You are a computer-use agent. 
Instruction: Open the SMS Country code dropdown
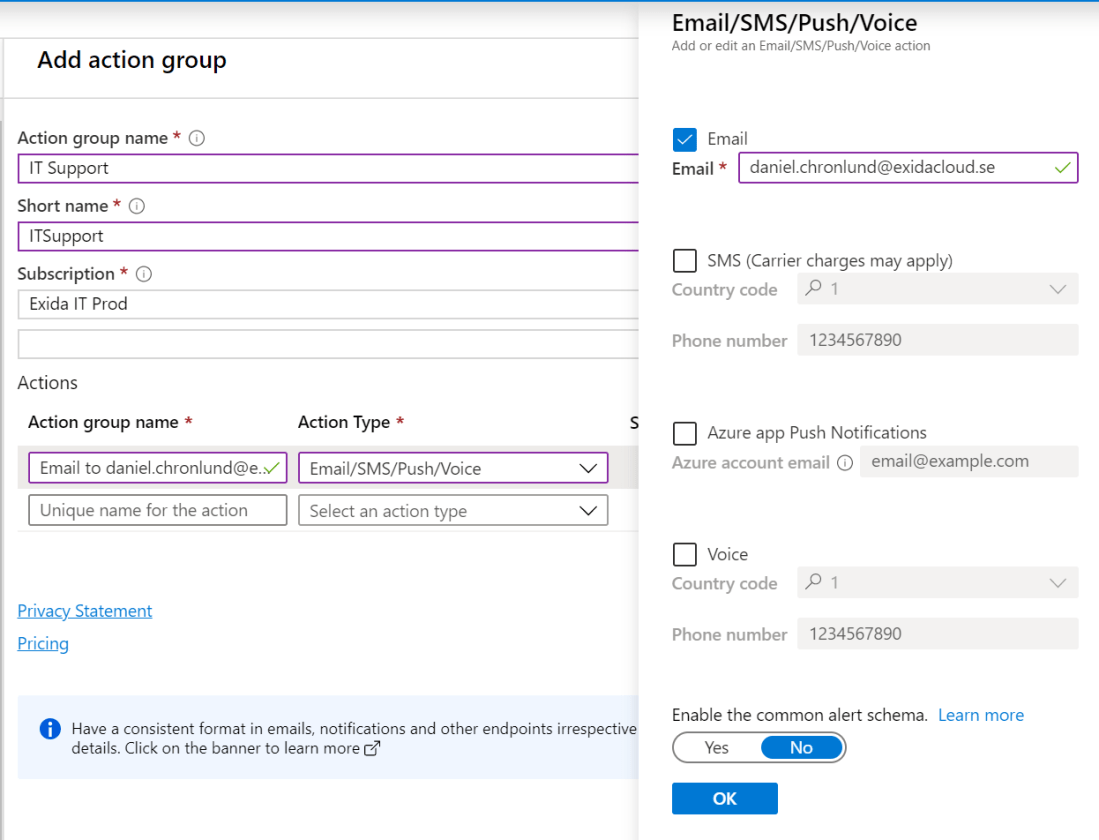tap(937, 289)
